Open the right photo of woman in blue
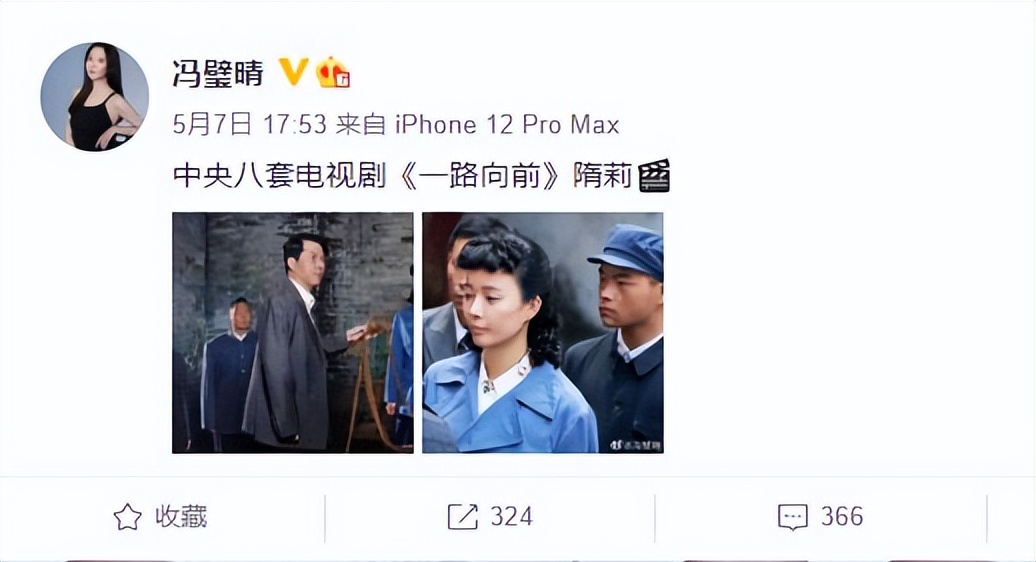This screenshot has width=1036, height=562. coord(542,333)
